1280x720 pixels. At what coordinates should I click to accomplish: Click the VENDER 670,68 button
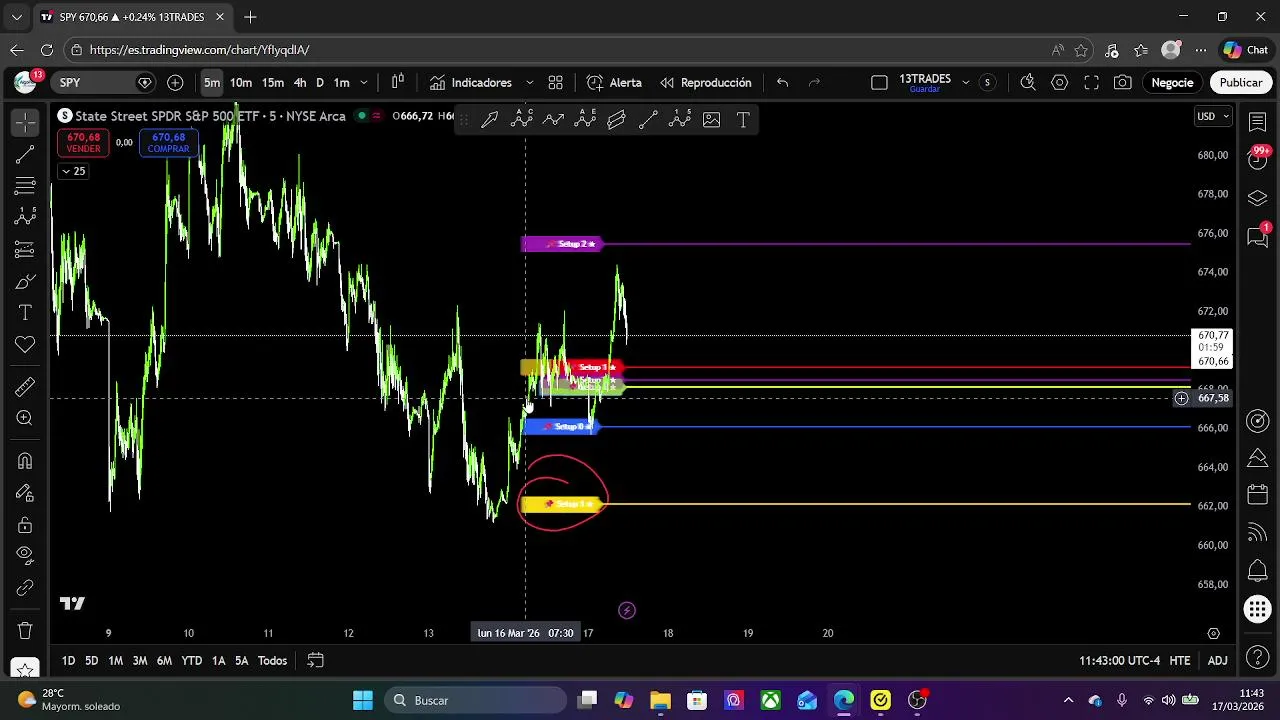pos(84,143)
